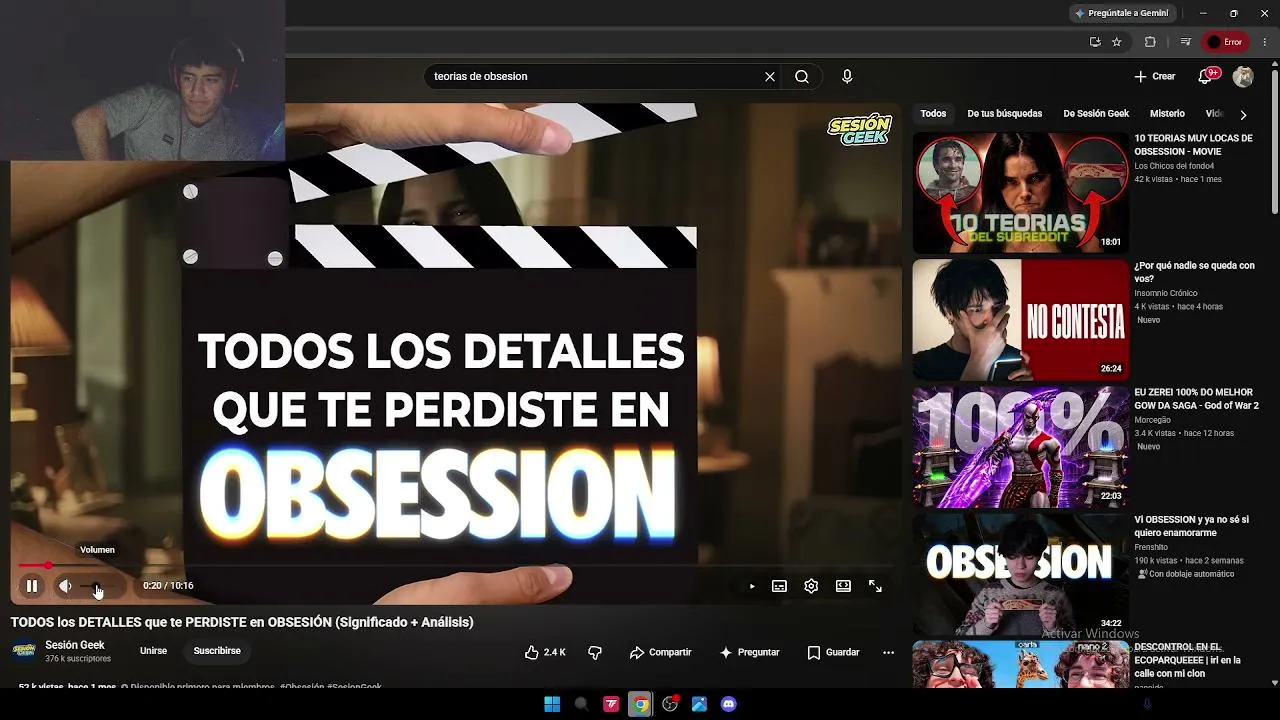Open Chrome media controls icon
The image size is (1280, 720).
pos(1185,42)
